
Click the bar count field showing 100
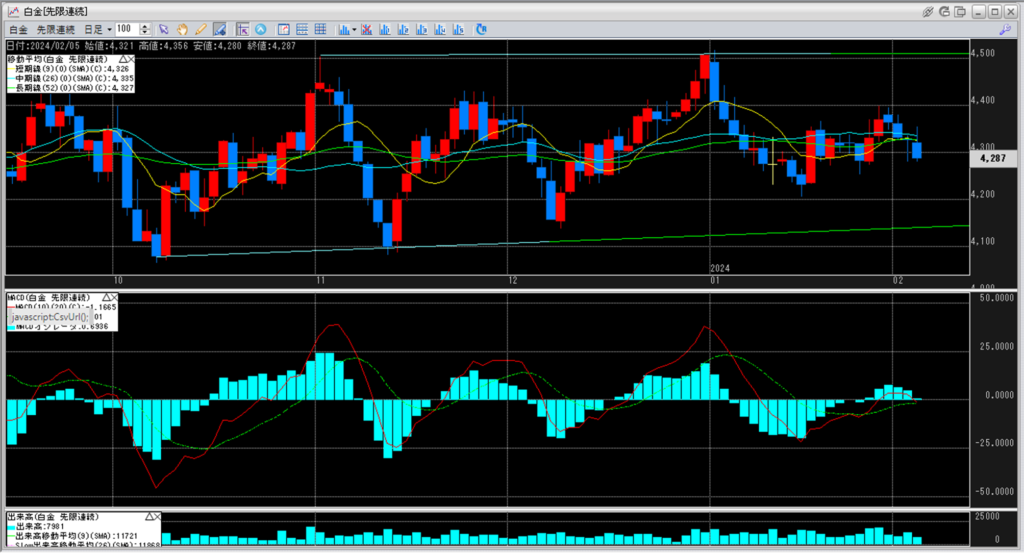127,30
